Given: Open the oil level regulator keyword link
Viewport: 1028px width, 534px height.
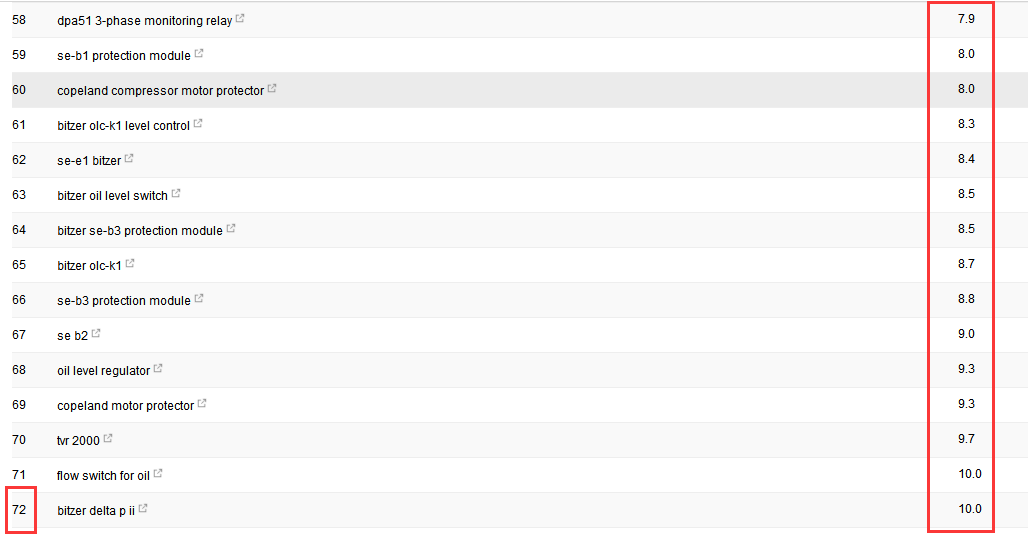Looking at the screenshot, I should coord(103,370).
